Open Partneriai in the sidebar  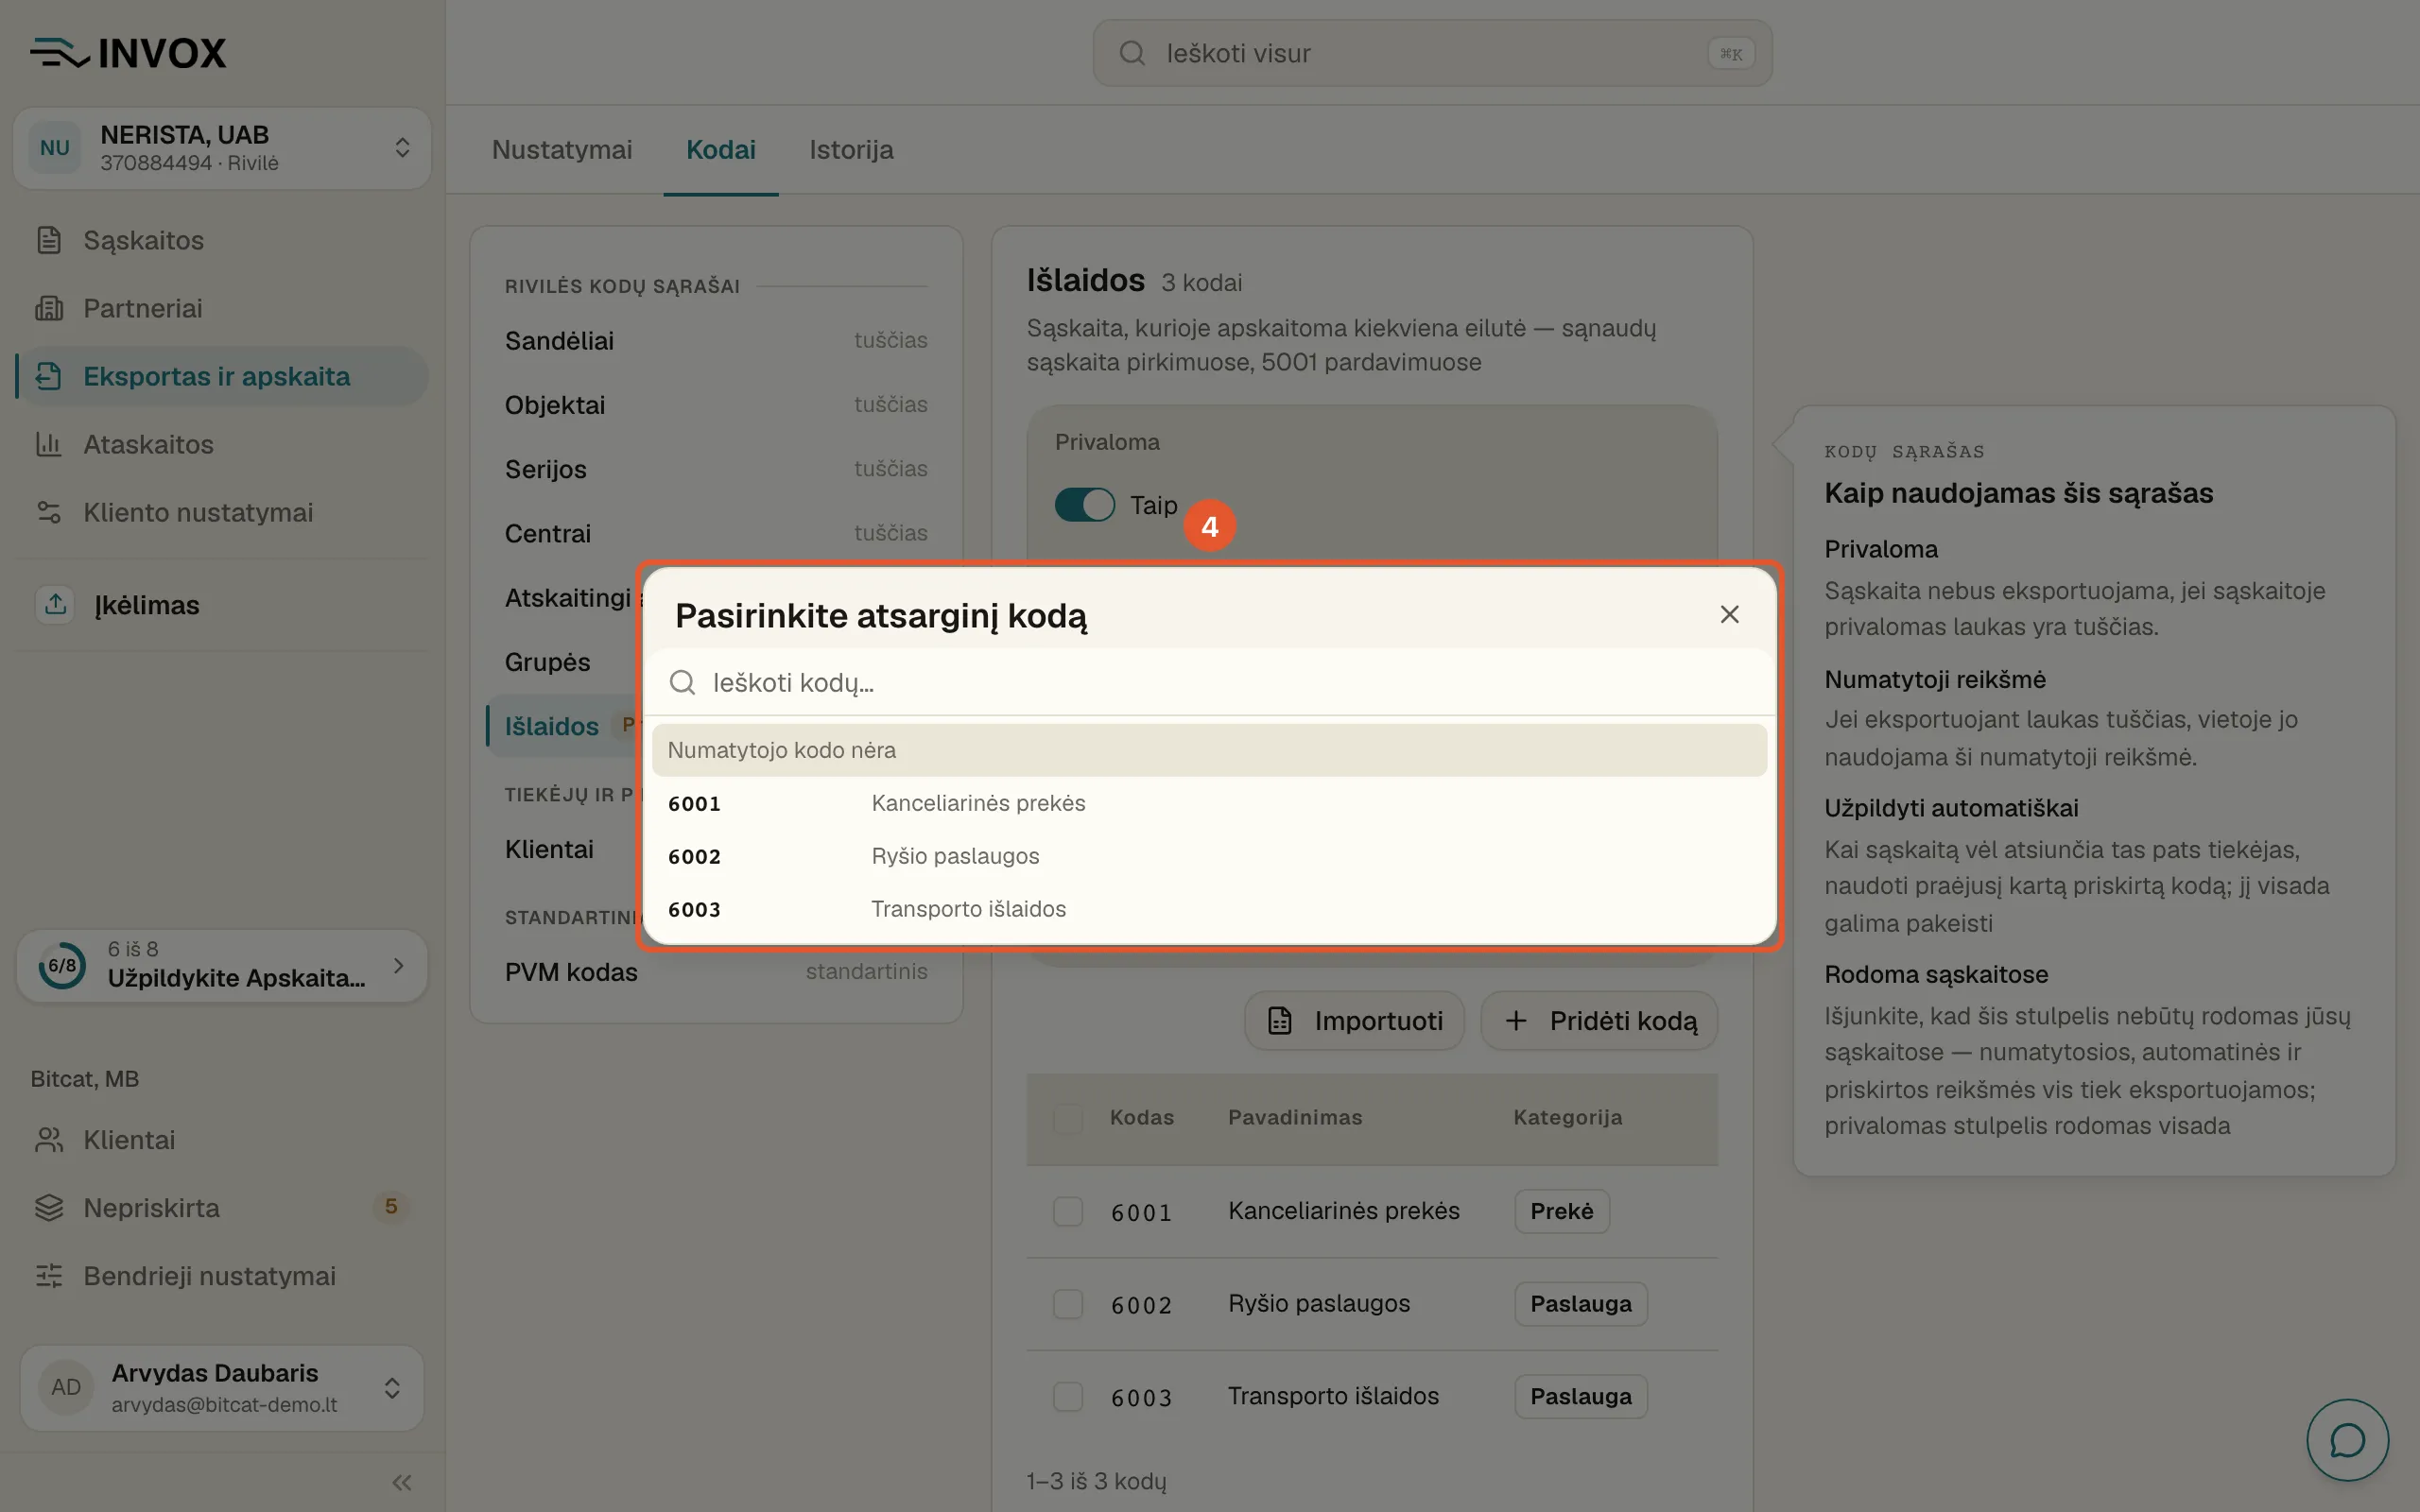(x=221, y=308)
